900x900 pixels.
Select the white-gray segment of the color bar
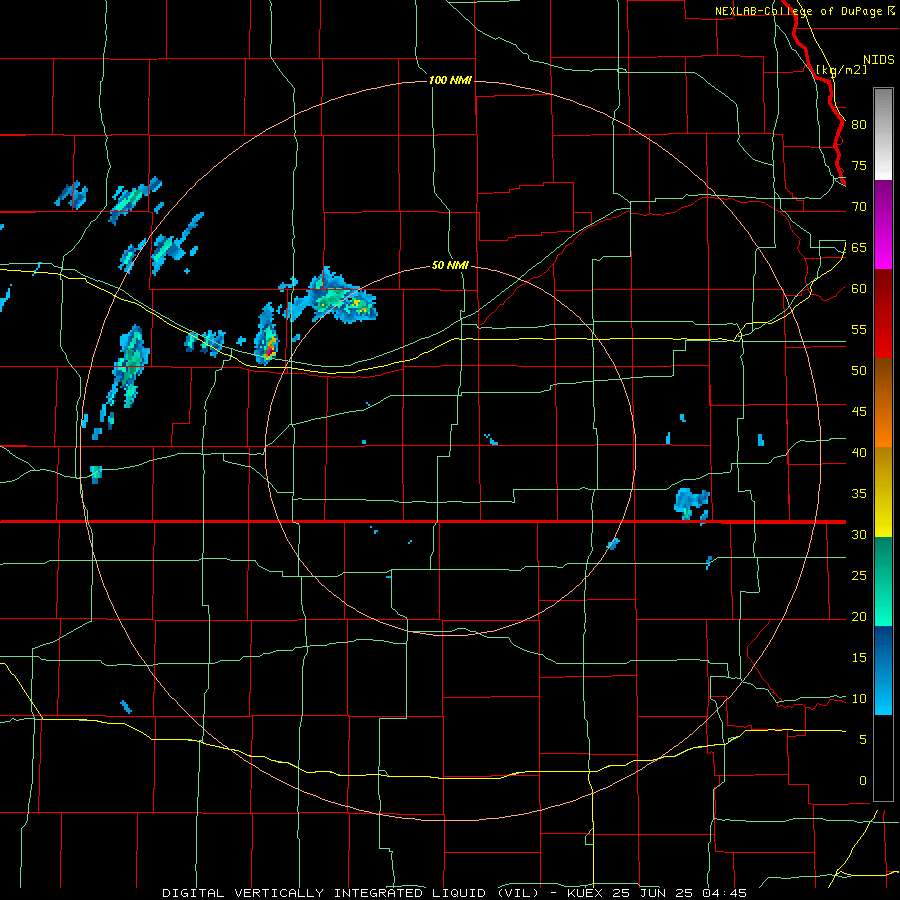[883, 134]
